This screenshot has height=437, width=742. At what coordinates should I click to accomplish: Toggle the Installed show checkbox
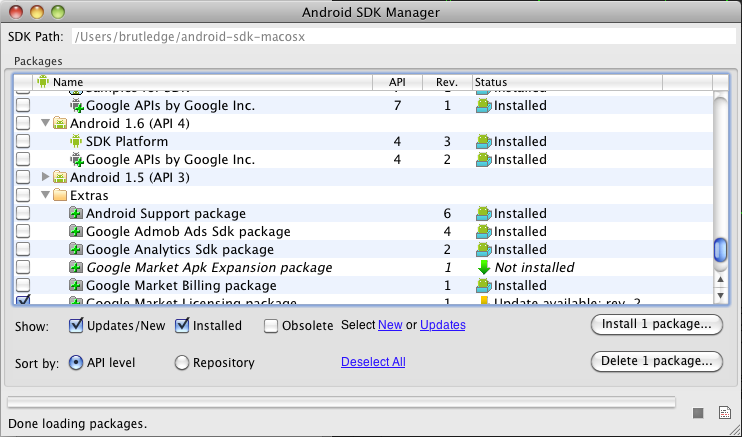(x=182, y=326)
